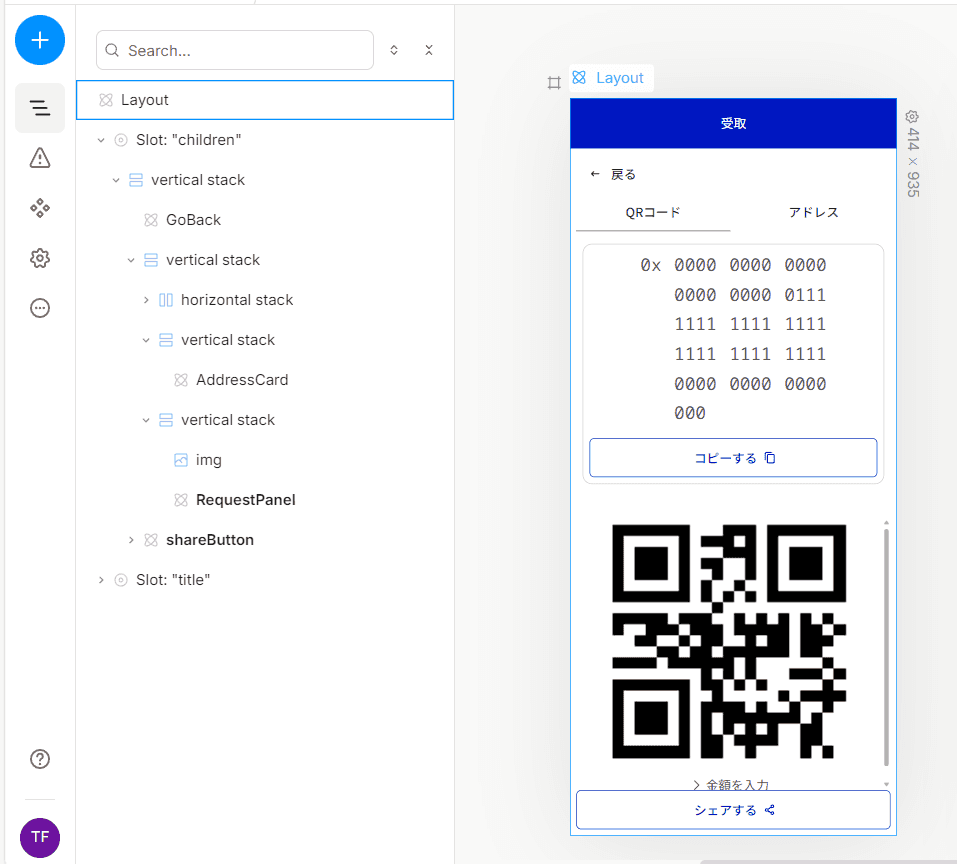
Task: Open the components icon in sidebar
Action: (40, 208)
